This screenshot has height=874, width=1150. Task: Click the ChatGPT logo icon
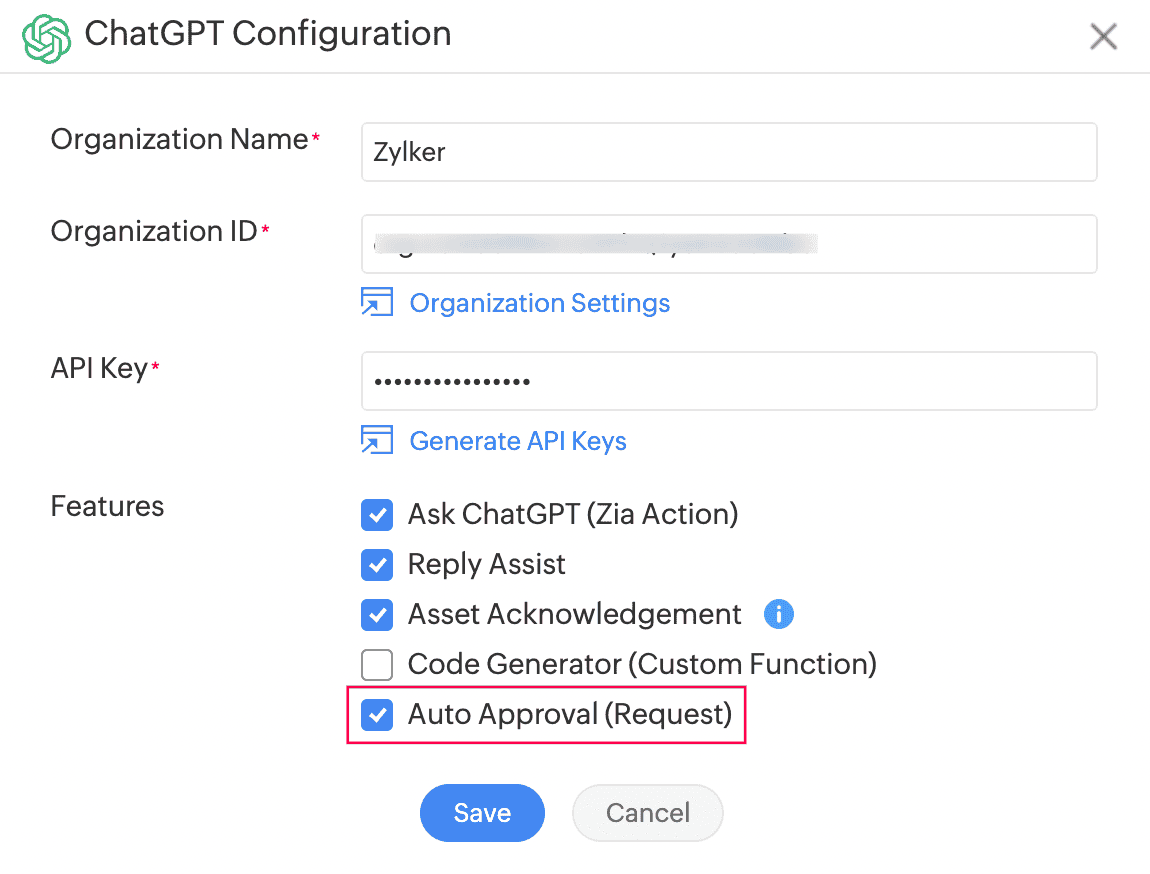(x=47, y=36)
